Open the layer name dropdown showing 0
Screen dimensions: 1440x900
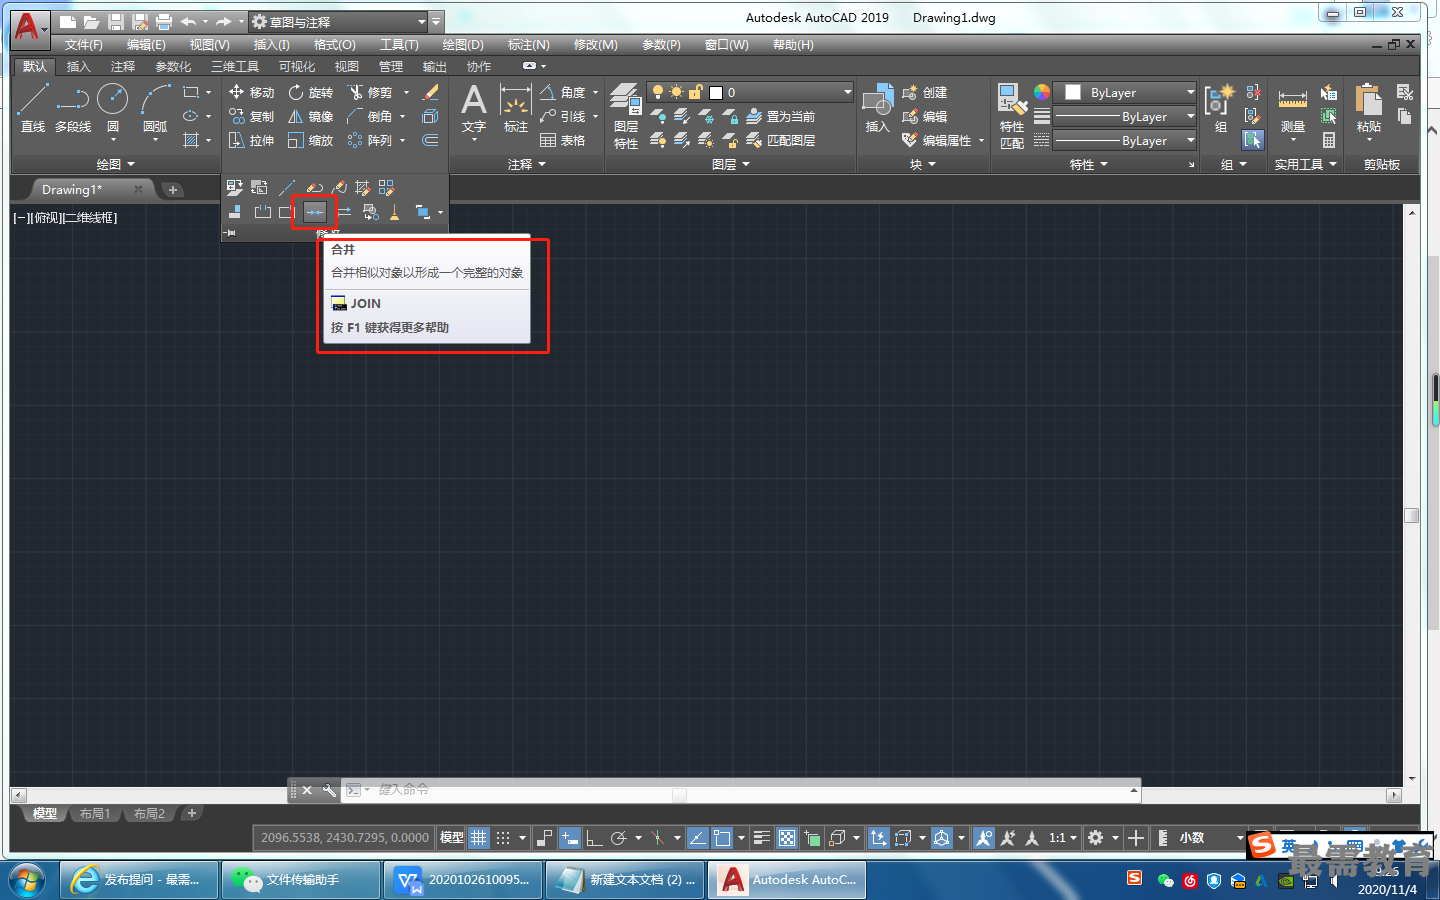pos(750,92)
